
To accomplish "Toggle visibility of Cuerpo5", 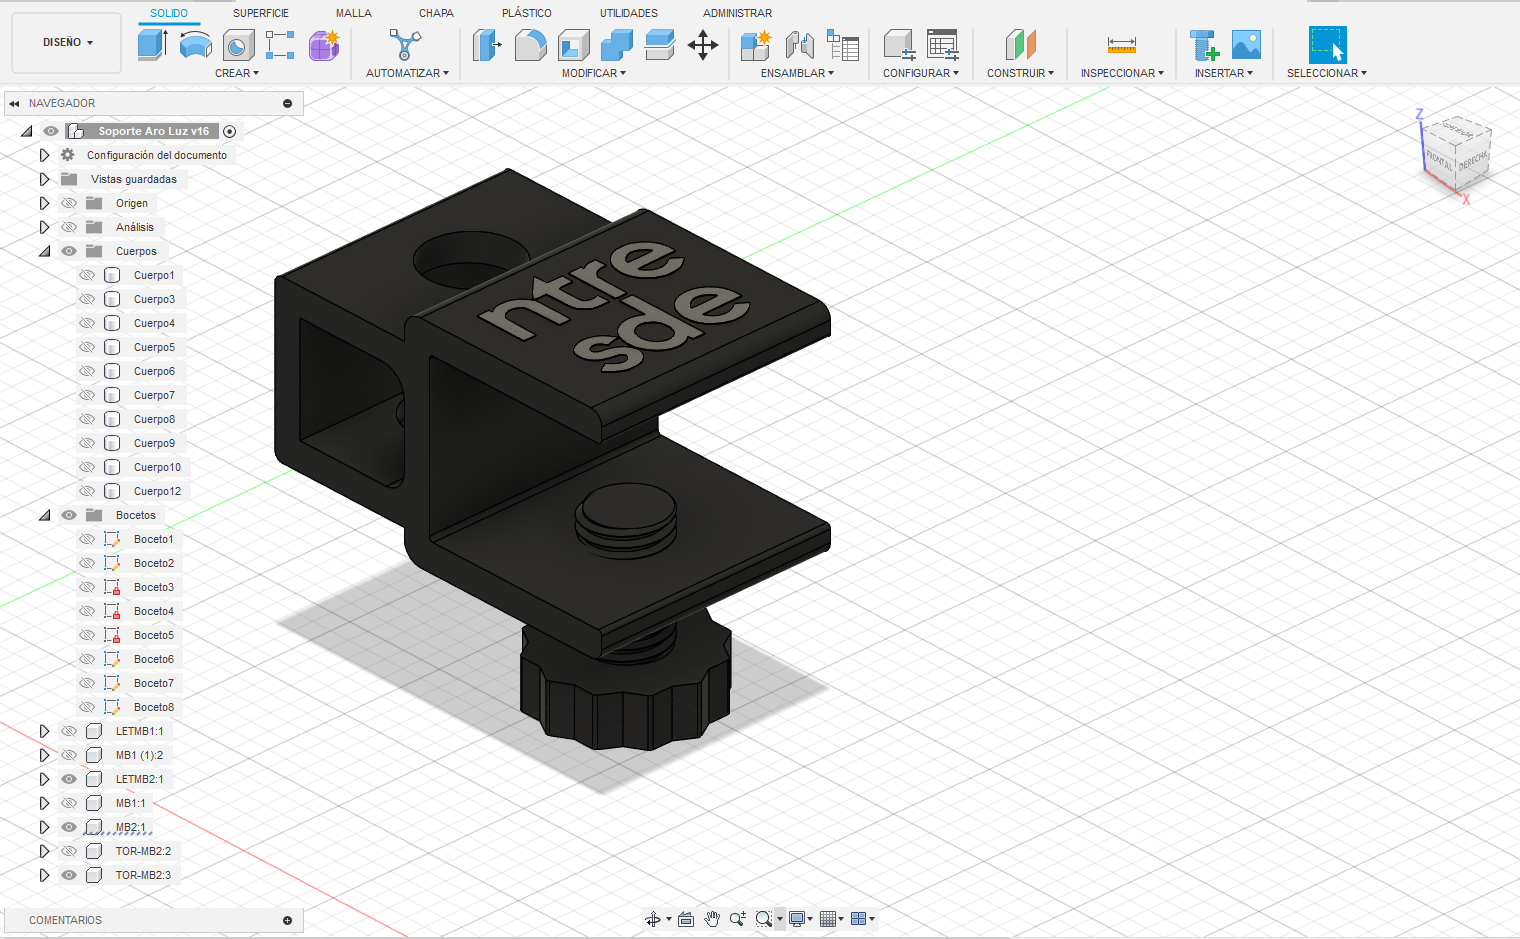I will point(87,347).
